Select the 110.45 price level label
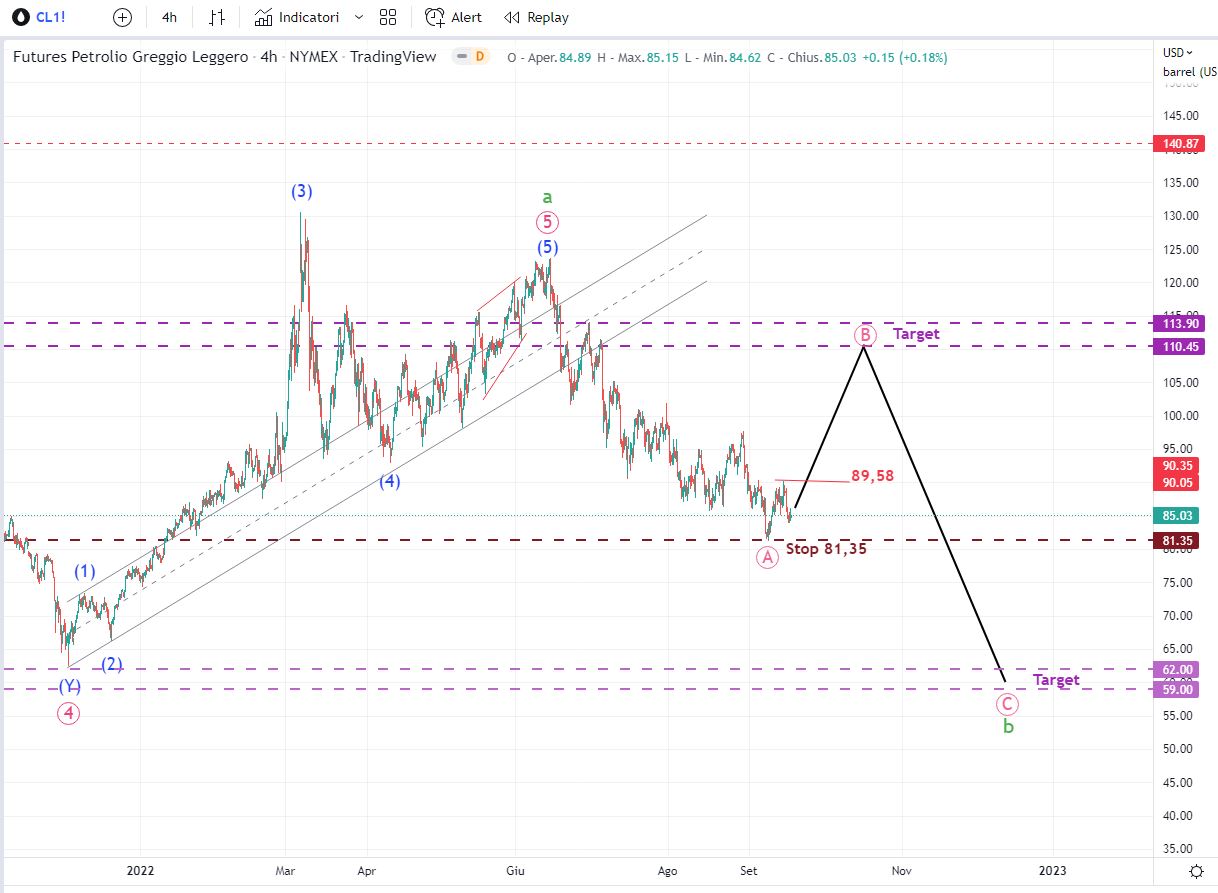The image size is (1218, 893). pos(1180,346)
